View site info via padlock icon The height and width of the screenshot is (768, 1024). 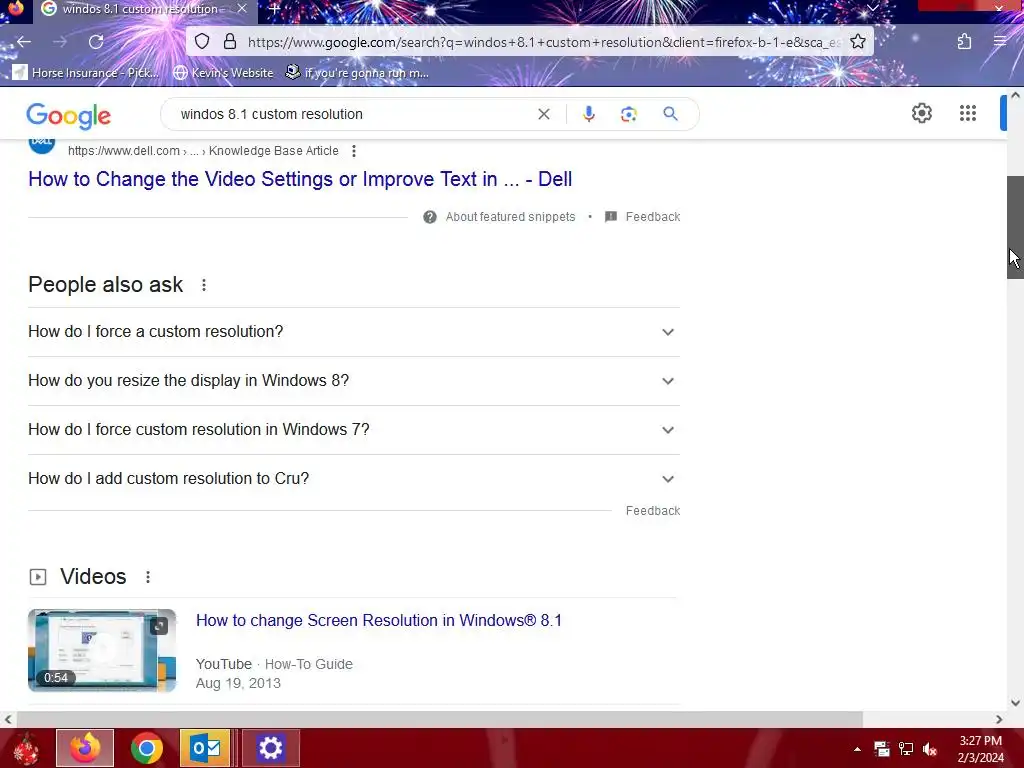230,42
